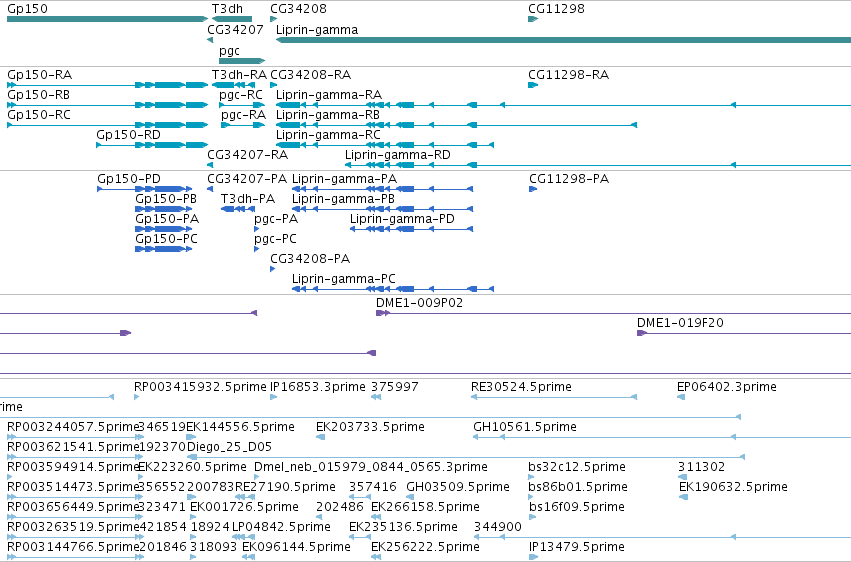Click the CG11298-PA protein label
Viewport: 851px width, 562px height.
(x=569, y=179)
